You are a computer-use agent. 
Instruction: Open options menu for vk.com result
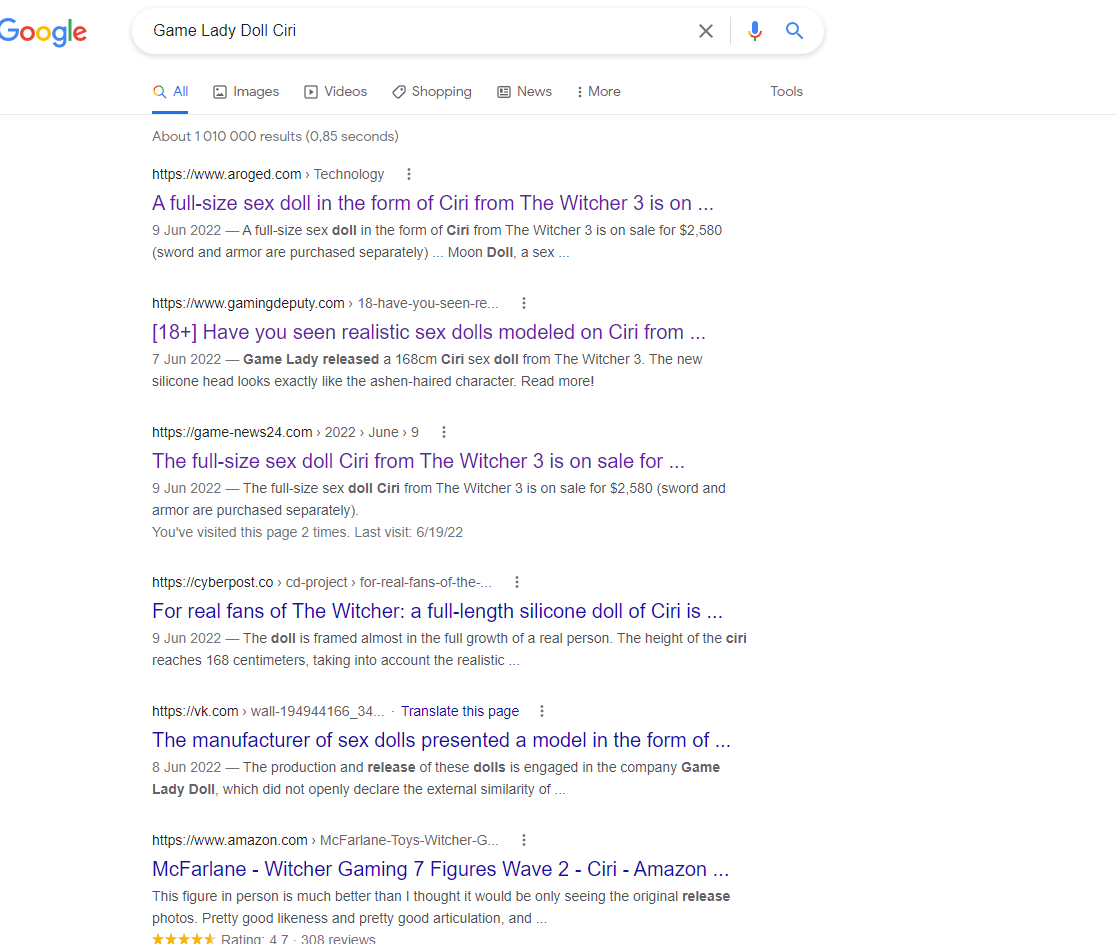[x=541, y=712]
